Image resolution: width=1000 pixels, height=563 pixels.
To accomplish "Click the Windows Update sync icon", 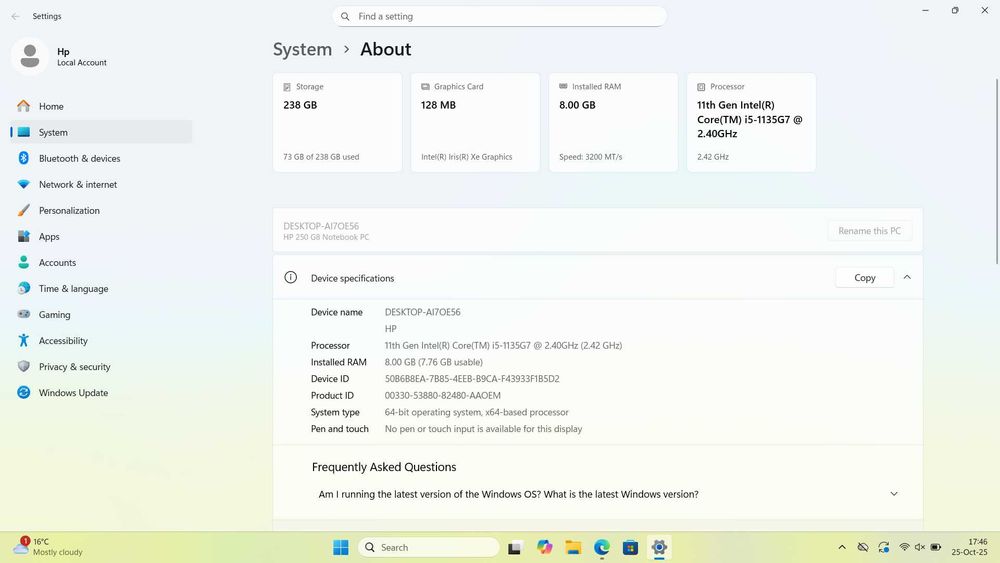I will point(24,393).
